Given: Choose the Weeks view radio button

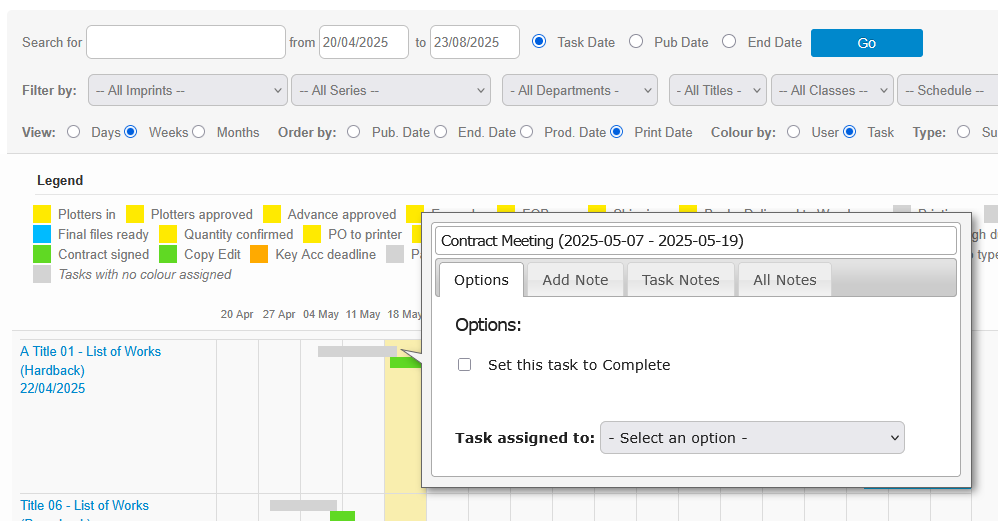Looking at the screenshot, I should tap(130, 132).
